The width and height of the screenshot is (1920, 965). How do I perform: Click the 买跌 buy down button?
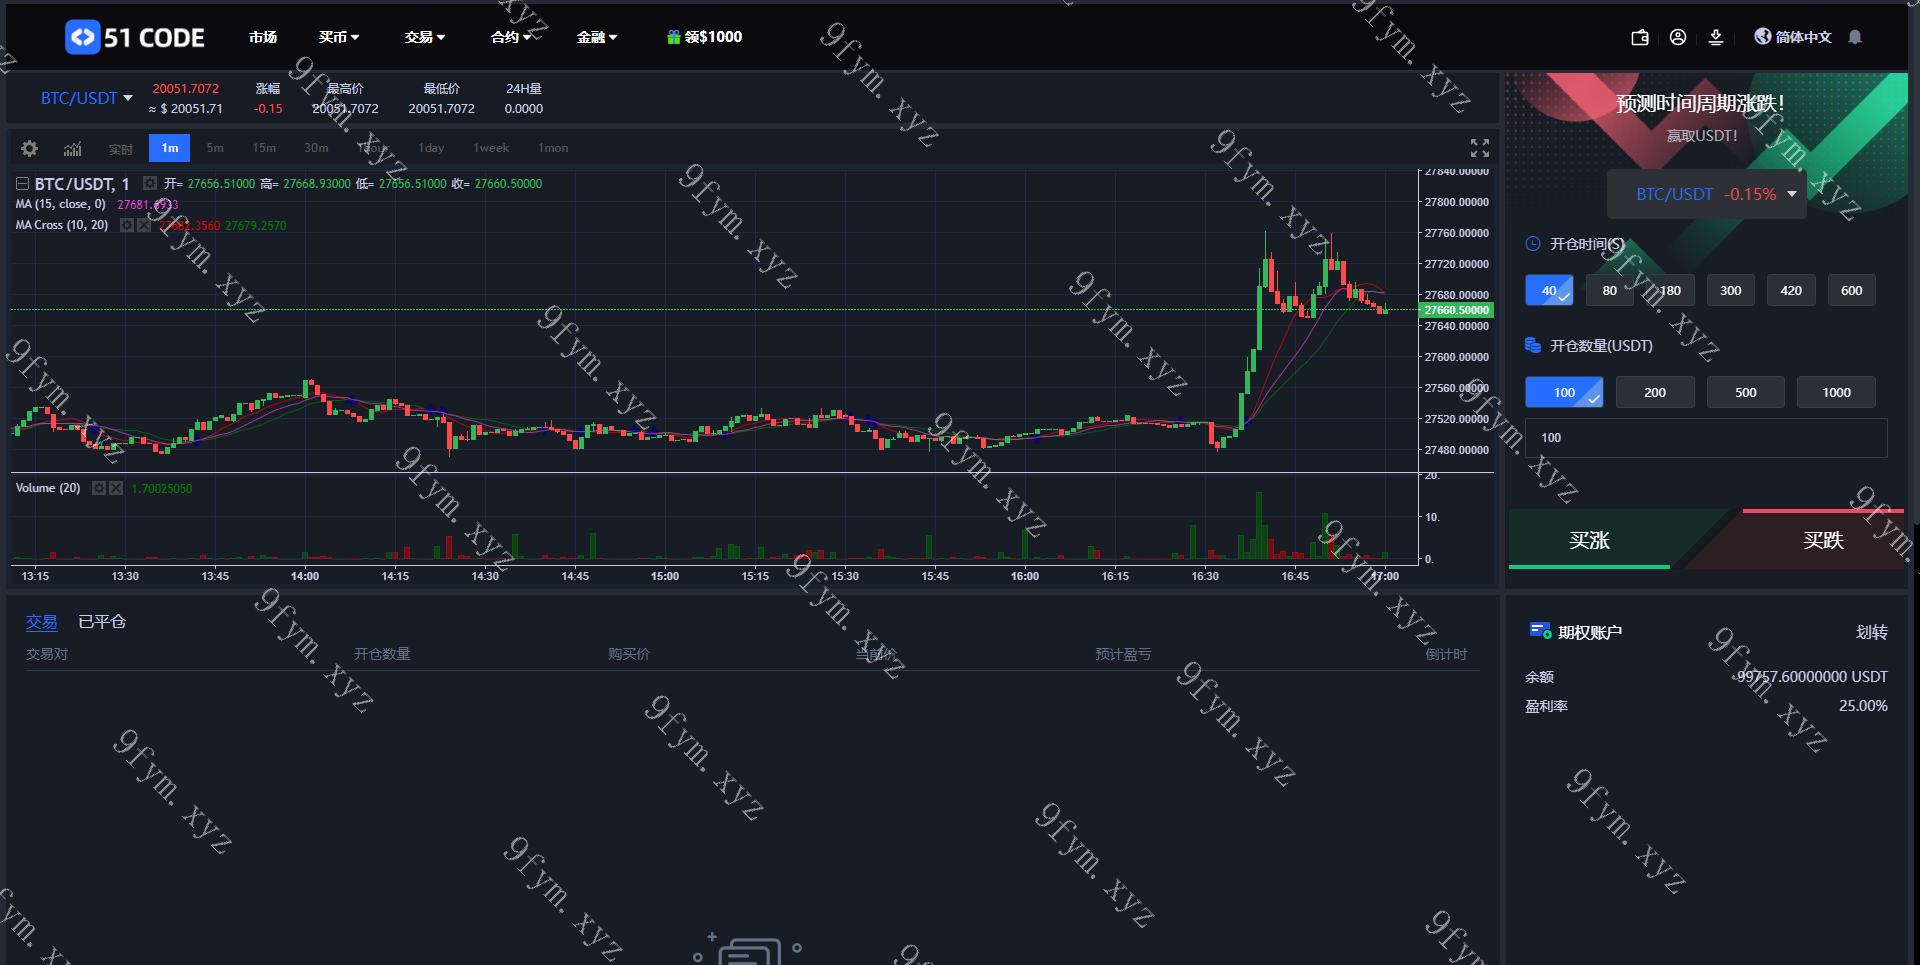click(1823, 540)
